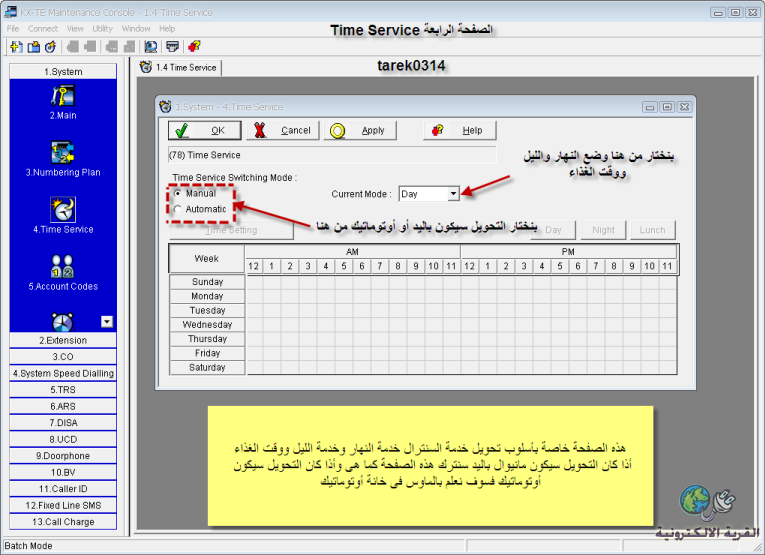Click the monitor icon in the toolbar

148,46
